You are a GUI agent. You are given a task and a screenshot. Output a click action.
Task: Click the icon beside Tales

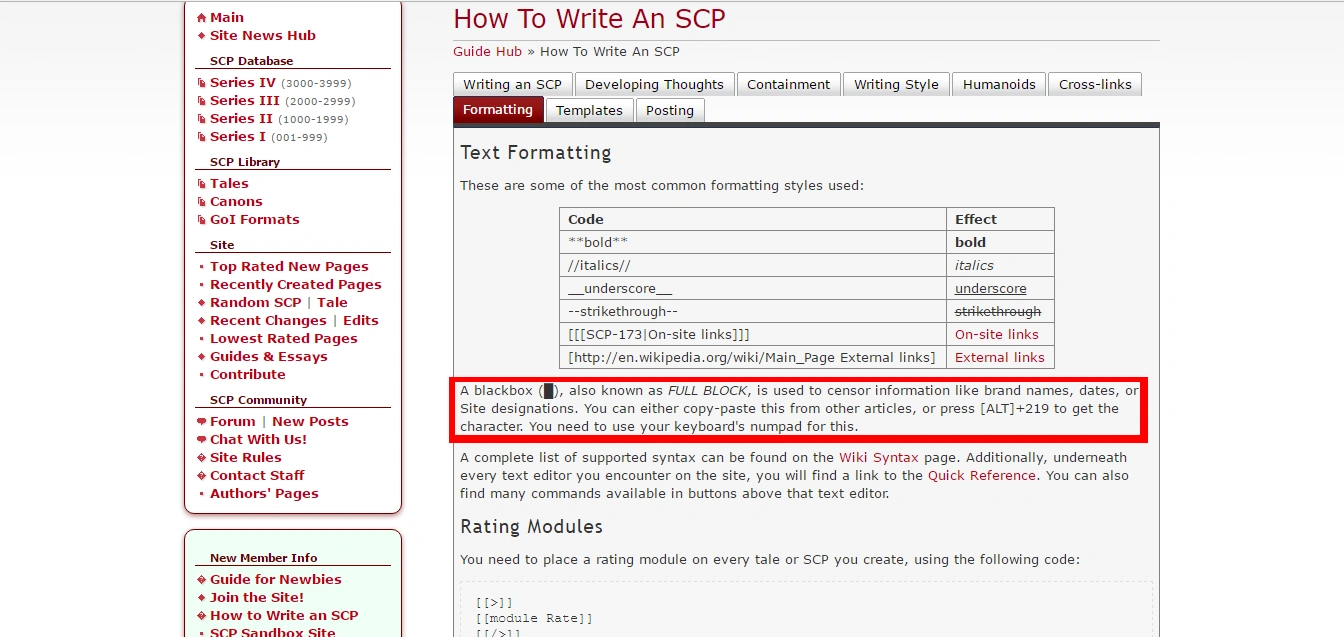click(201, 184)
